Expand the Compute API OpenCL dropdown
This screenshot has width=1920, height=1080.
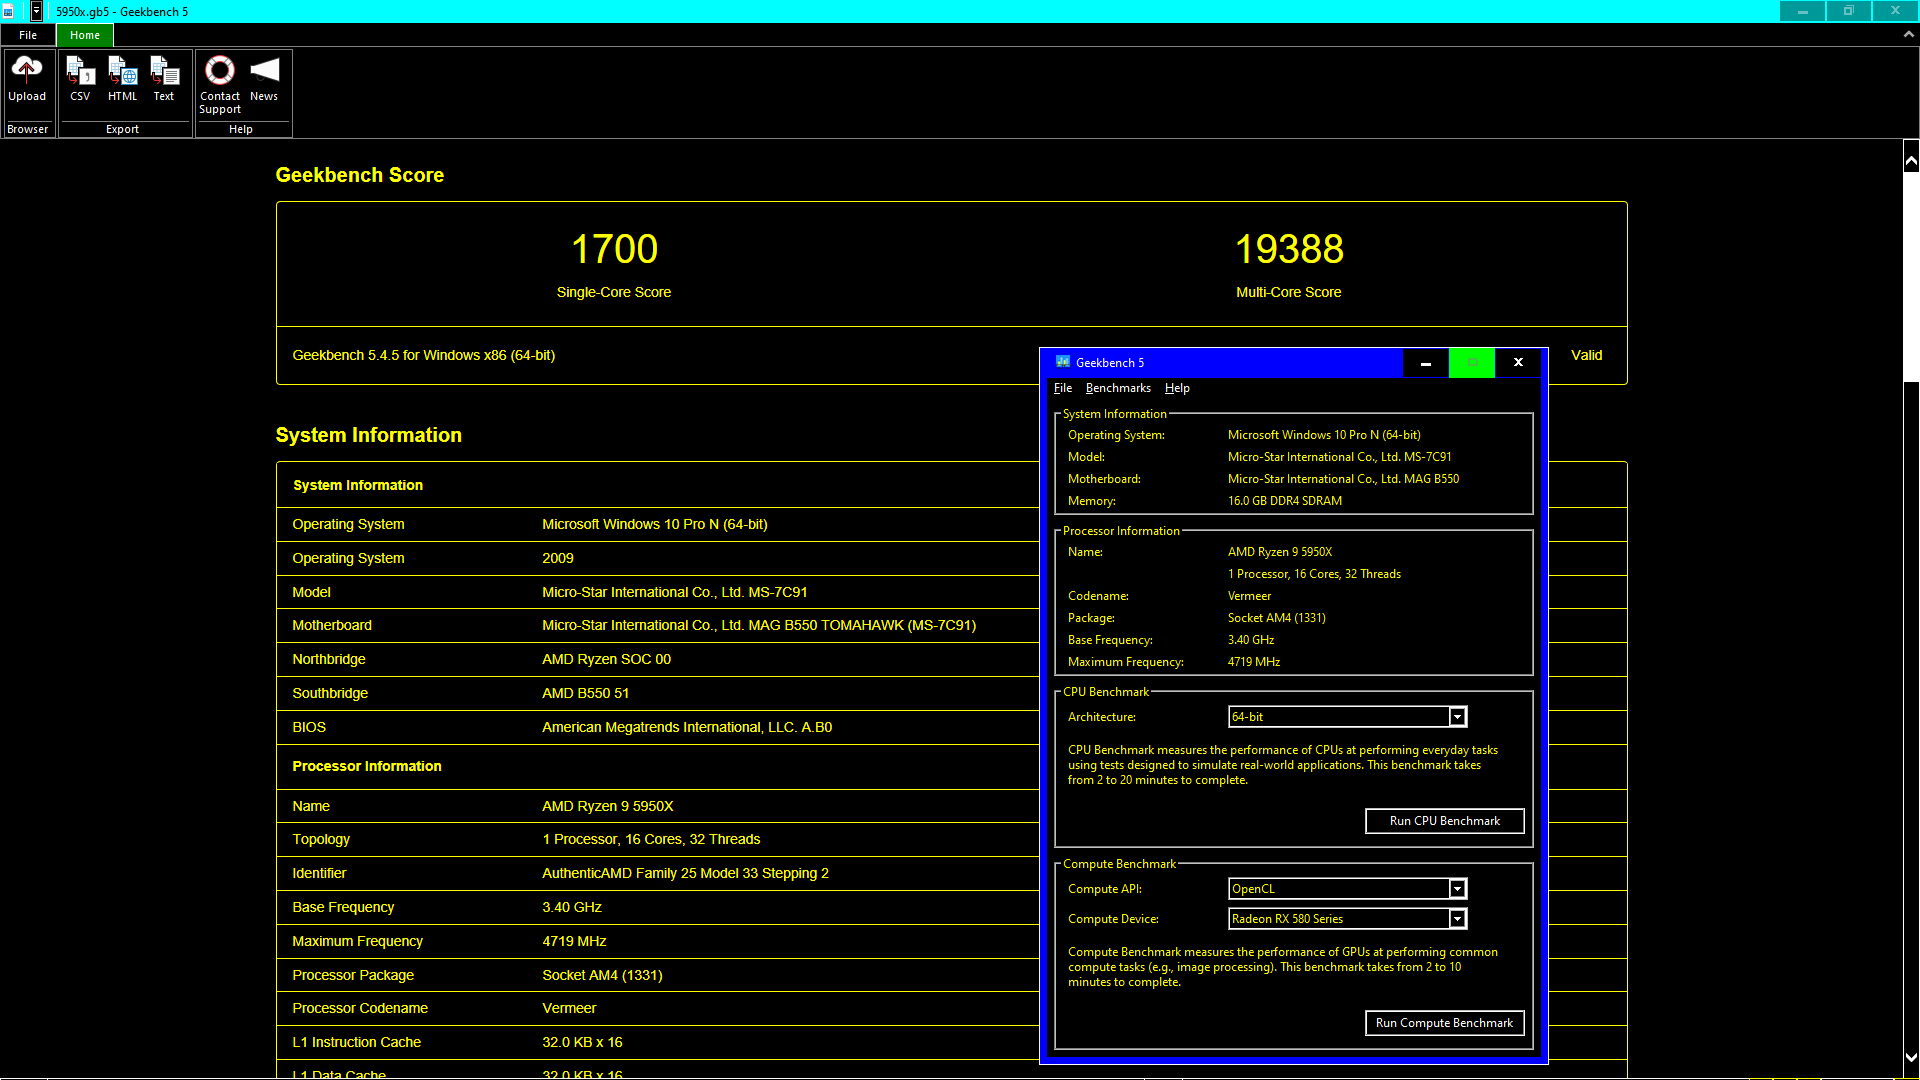1457,889
